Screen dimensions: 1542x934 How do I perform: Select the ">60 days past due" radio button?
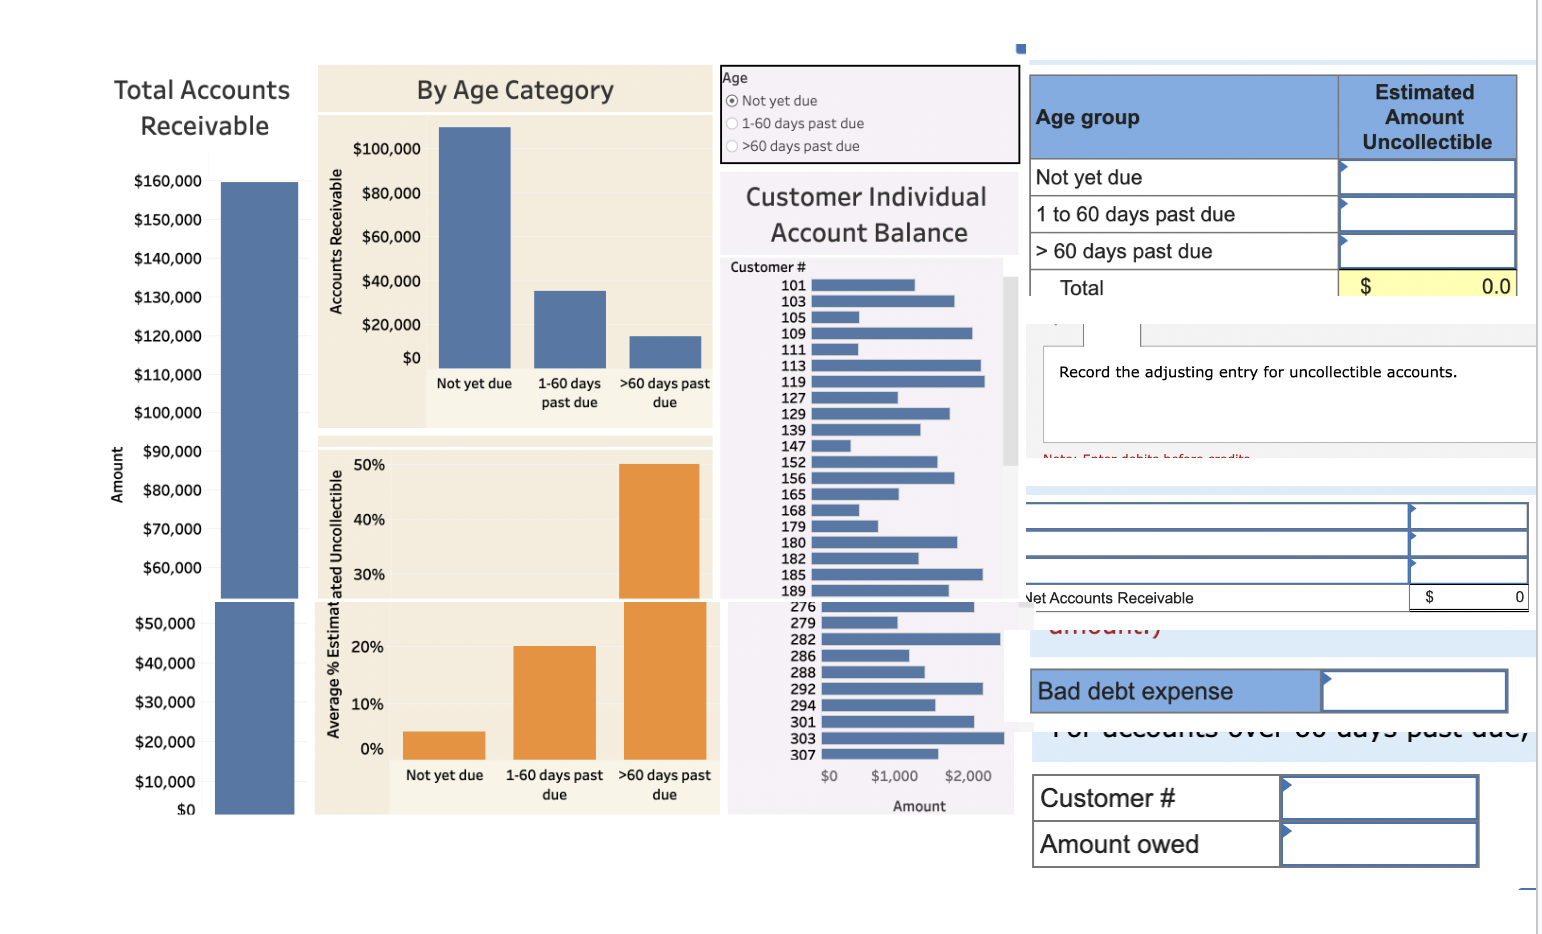(733, 146)
